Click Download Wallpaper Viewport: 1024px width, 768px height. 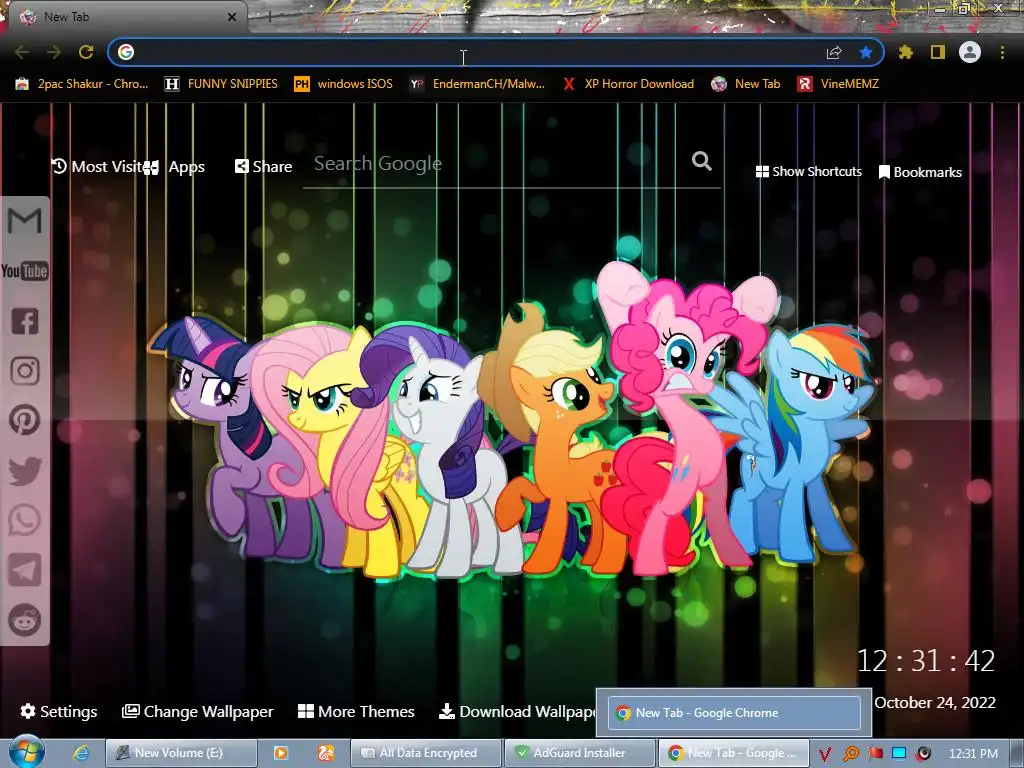517,711
